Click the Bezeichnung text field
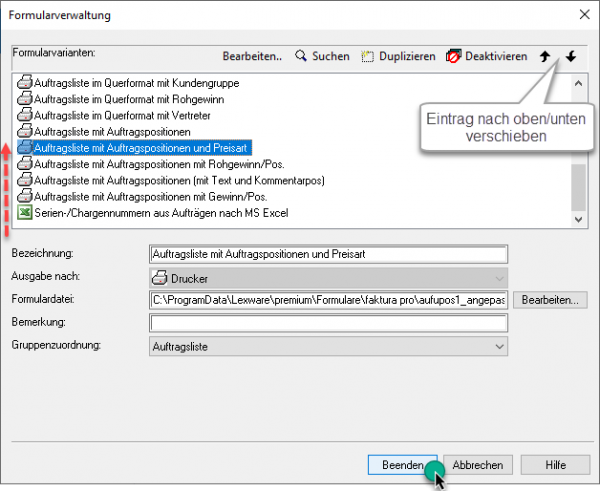 tap(328, 254)
